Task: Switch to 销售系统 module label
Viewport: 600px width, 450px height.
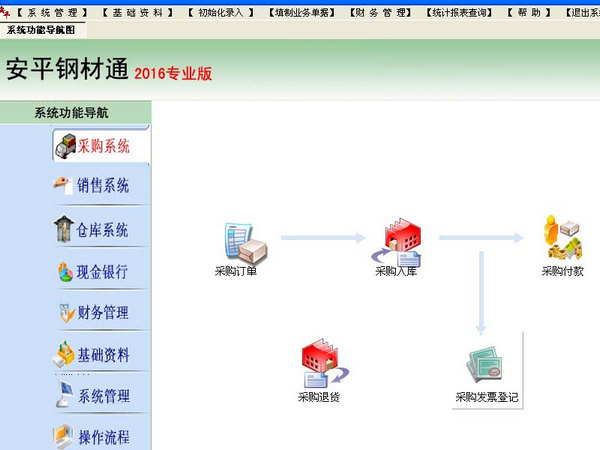Action: tap(103, 186)
